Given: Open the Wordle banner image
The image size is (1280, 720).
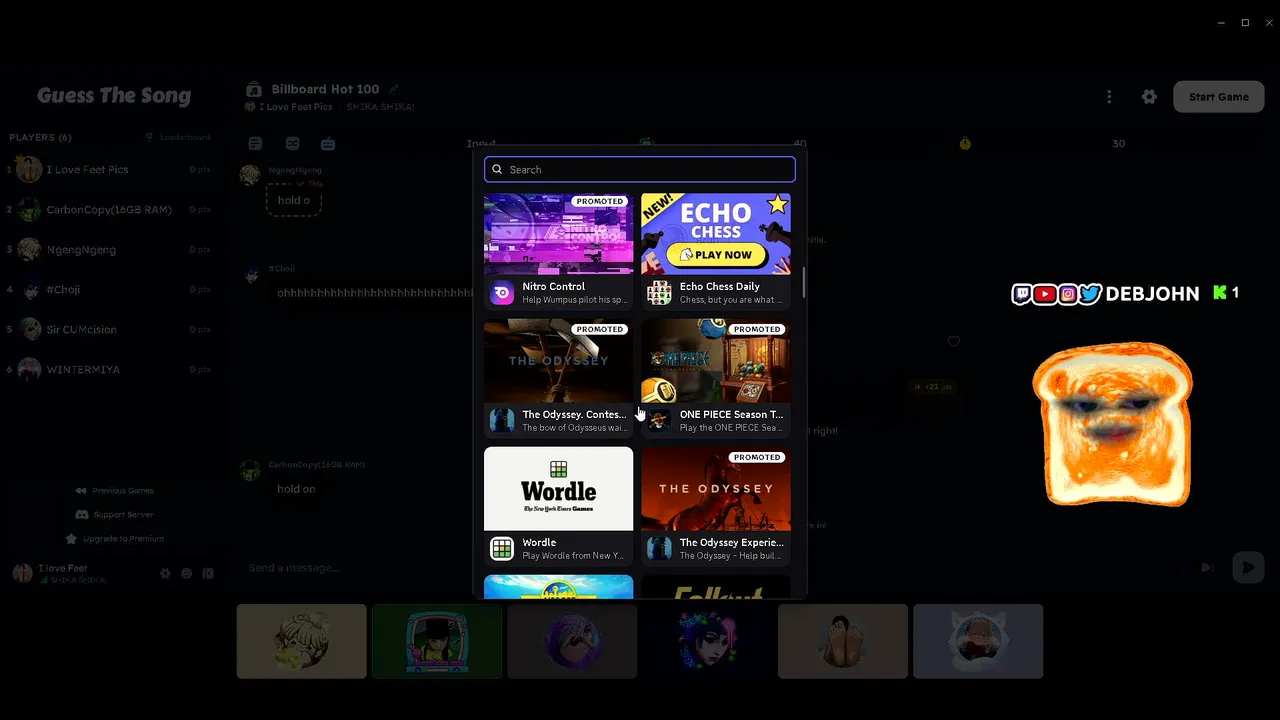Looking at the screenshot, I should pyautogui.click(x=558, y=489).
